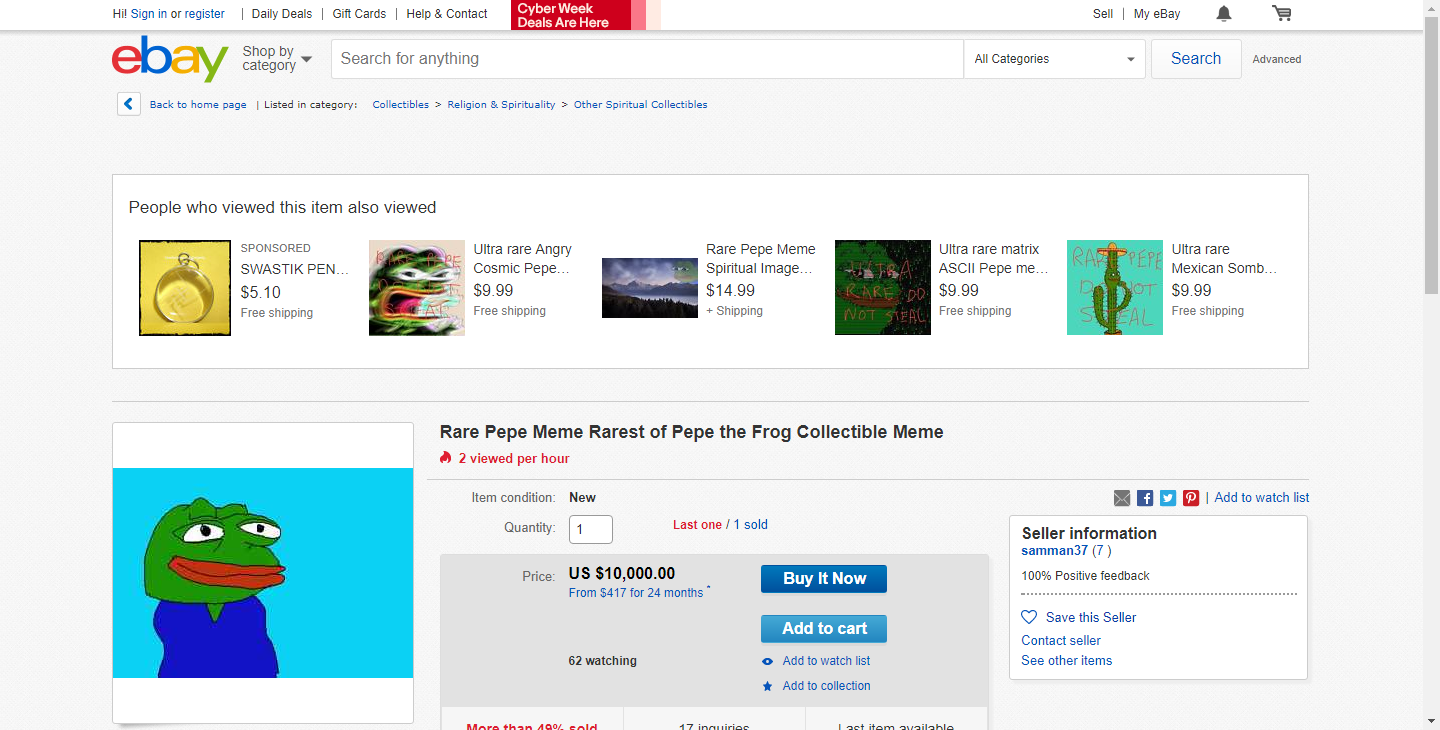
Task: Click star icon Add to collection
Action: point(768,686)
